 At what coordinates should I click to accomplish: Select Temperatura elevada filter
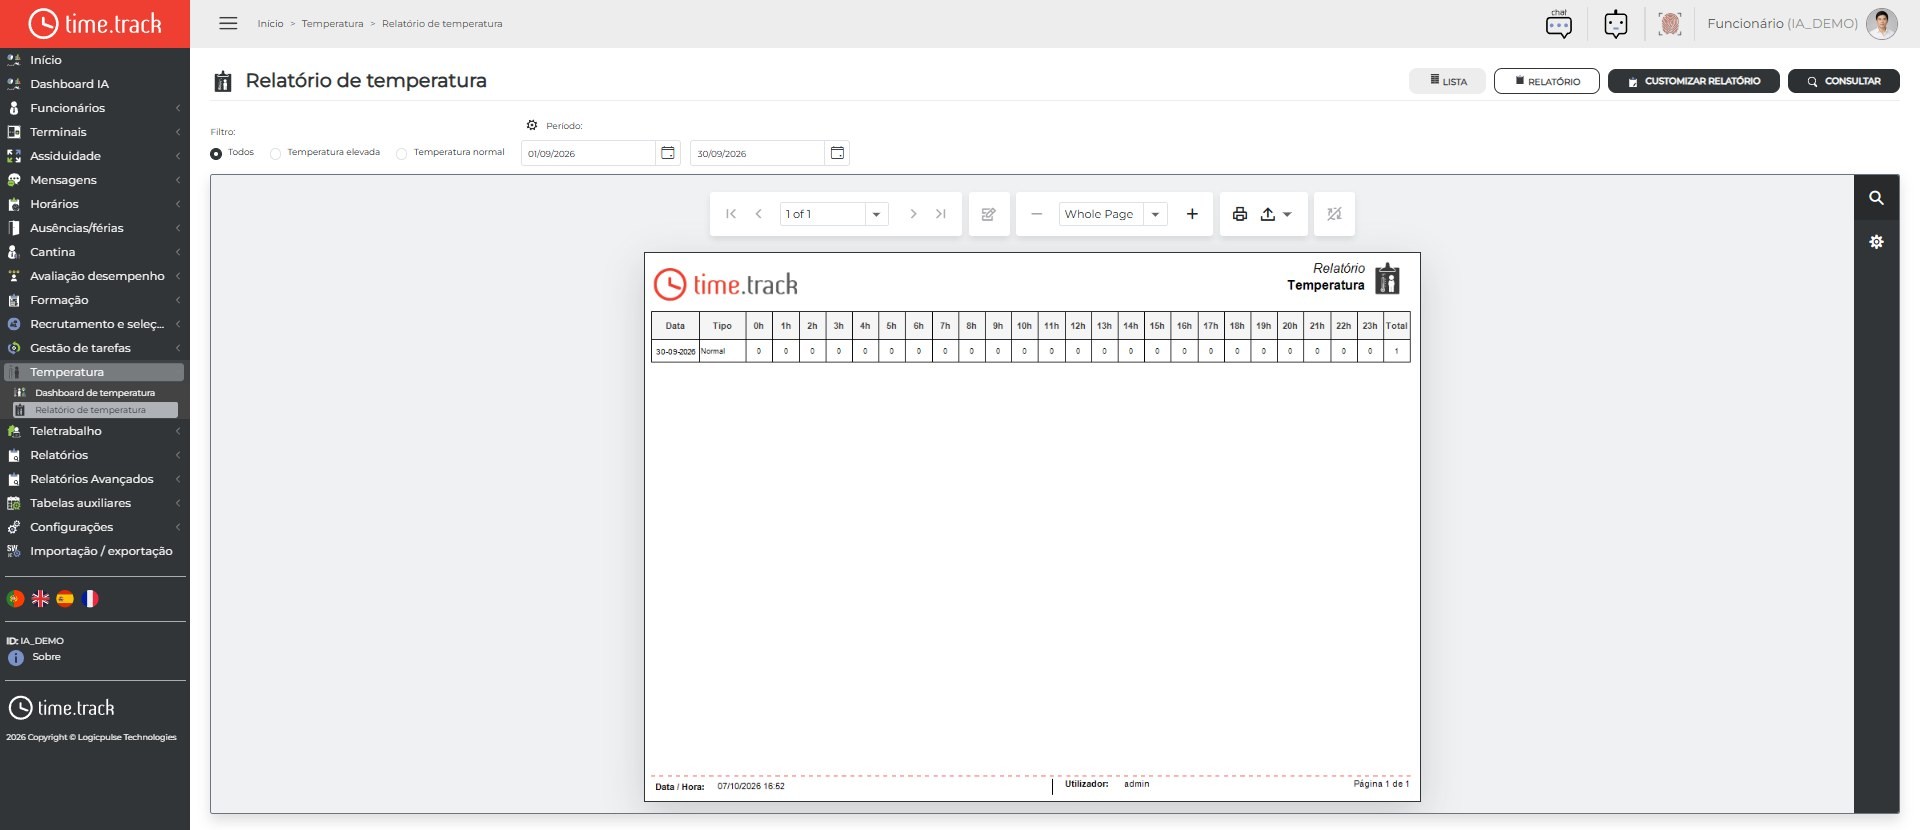pyautogui.click(x=275, y=153)
